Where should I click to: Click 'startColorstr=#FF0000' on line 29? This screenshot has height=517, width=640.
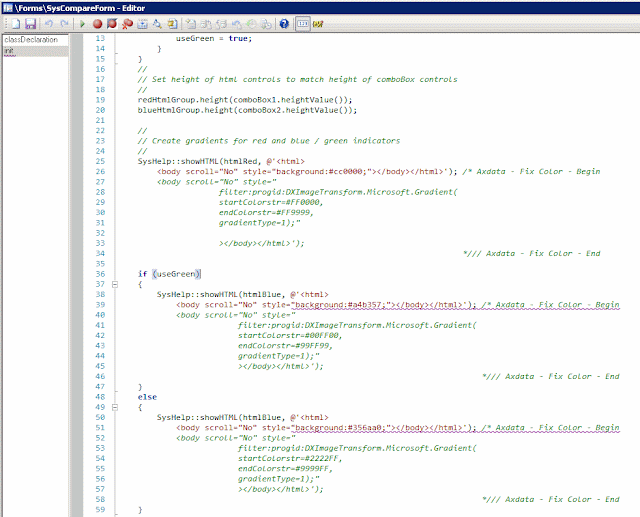tap(271, 202)
